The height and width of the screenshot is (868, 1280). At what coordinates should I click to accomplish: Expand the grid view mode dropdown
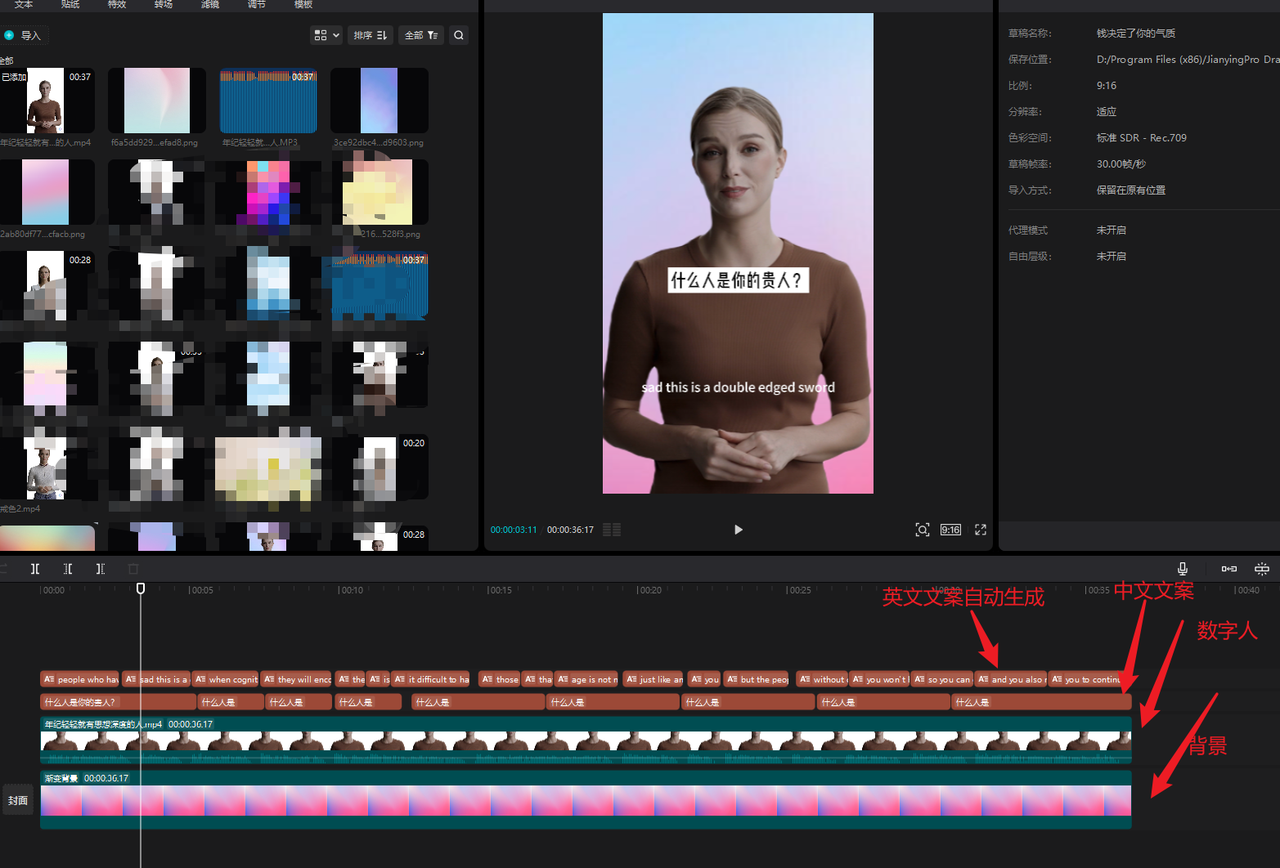click(327, 35)
